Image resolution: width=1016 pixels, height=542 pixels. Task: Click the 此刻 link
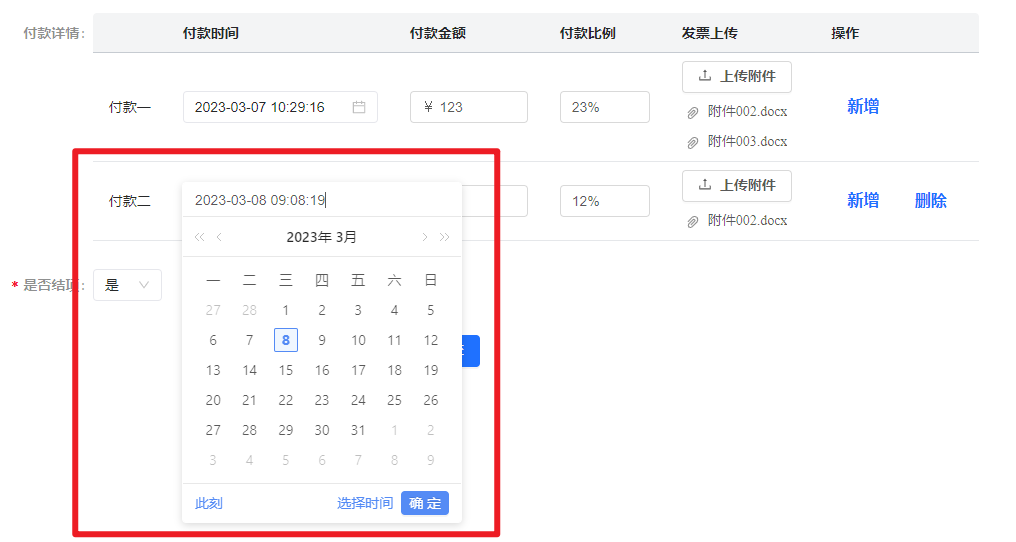click(209, 503)
